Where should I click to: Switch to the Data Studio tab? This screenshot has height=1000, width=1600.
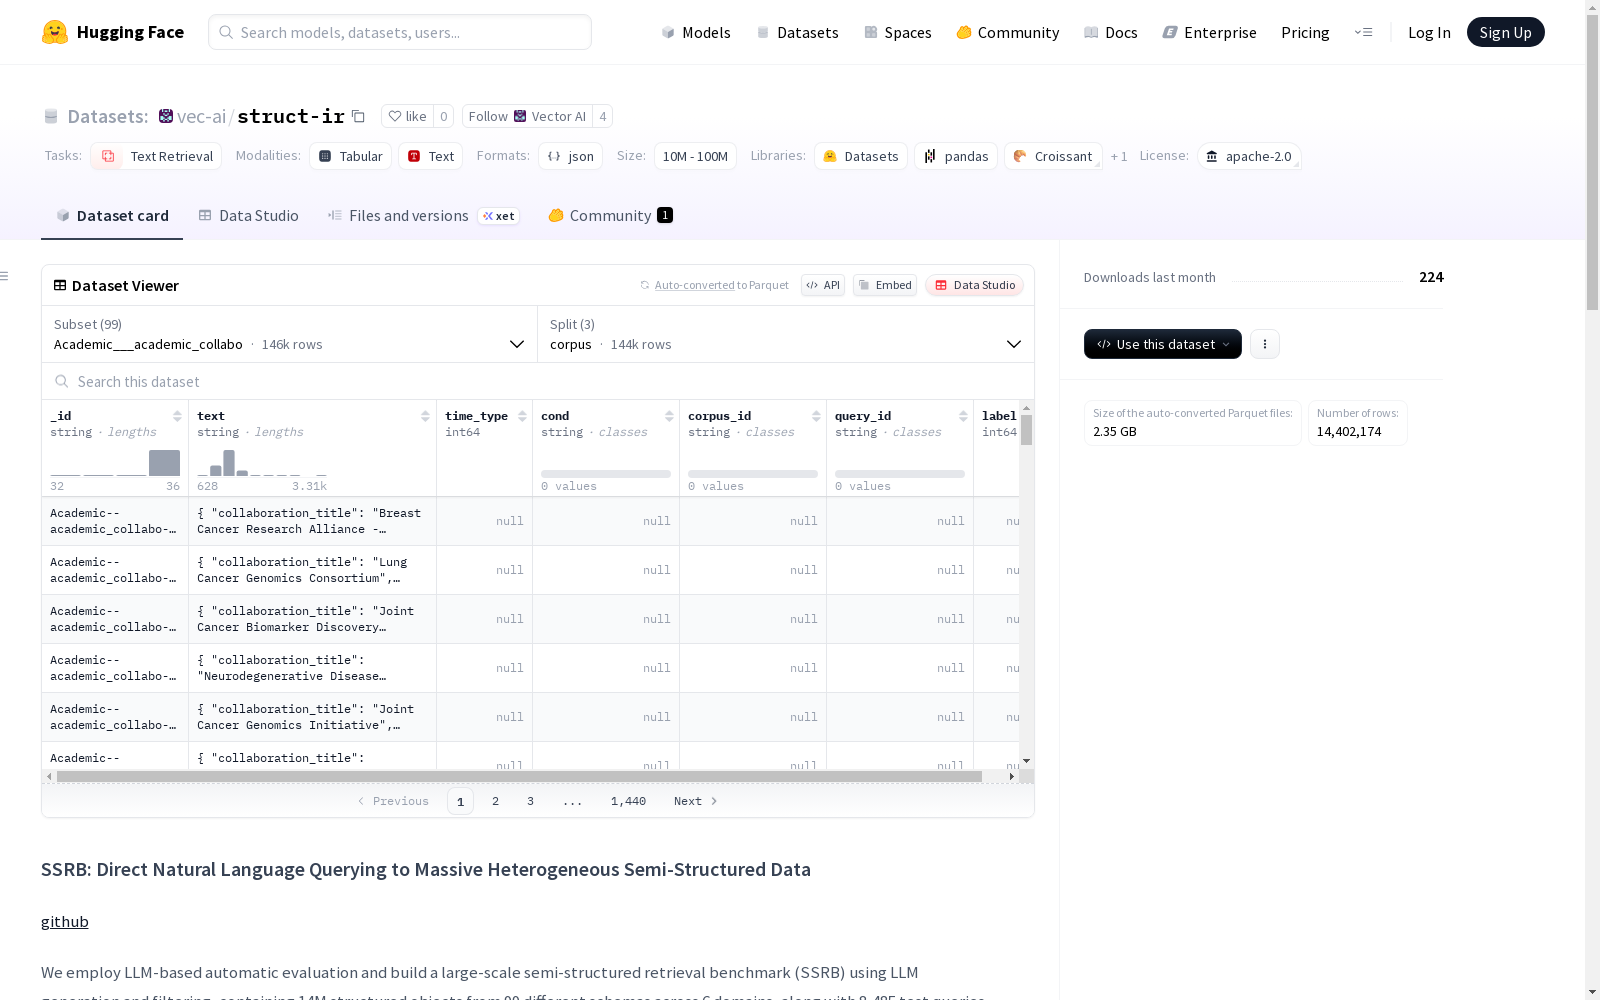[x=249, y=215]
